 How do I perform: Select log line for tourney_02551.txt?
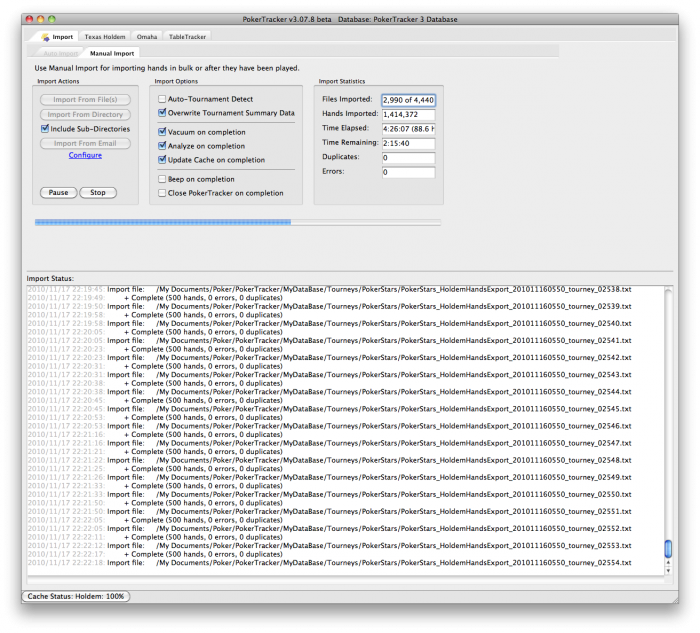click(329, 511)
